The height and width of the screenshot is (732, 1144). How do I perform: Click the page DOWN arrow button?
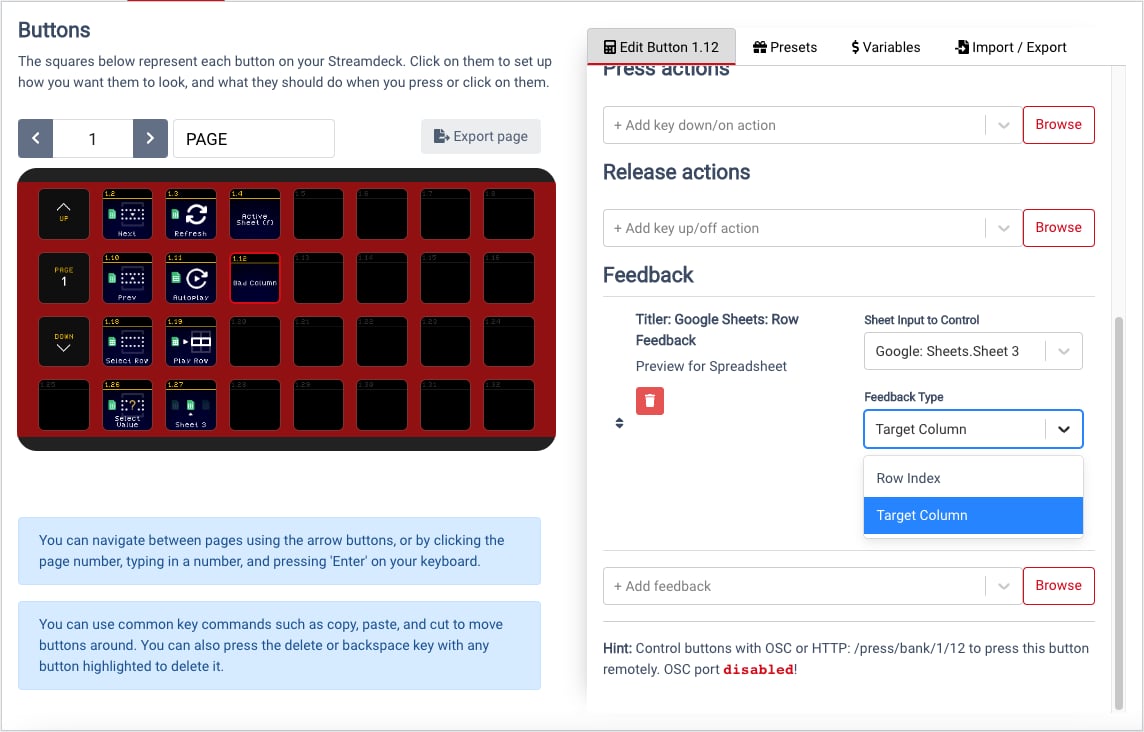click(64, 341)
